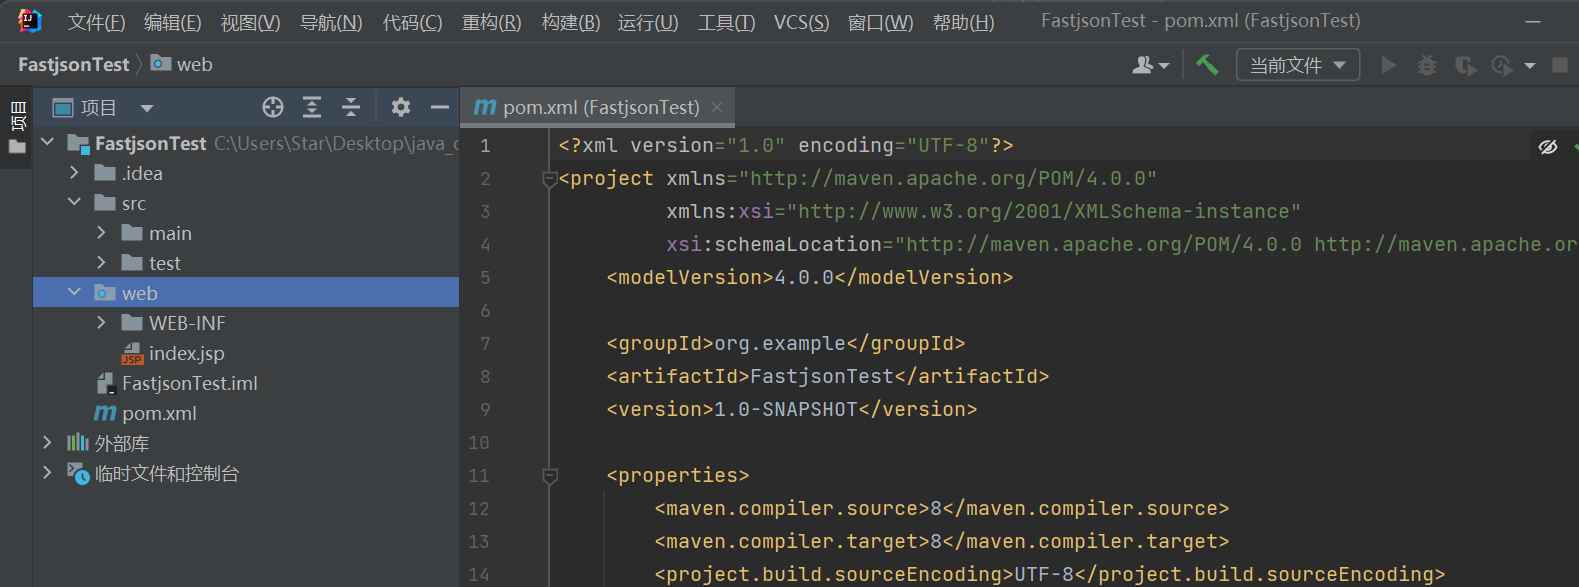This screenshot has width=1579, height=587.
Task: Click the Debug bug icon
Action: 1427,65
